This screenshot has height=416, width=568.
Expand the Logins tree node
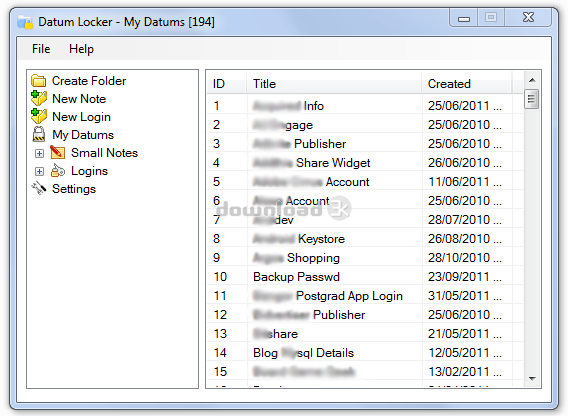(x=39, y=171)
